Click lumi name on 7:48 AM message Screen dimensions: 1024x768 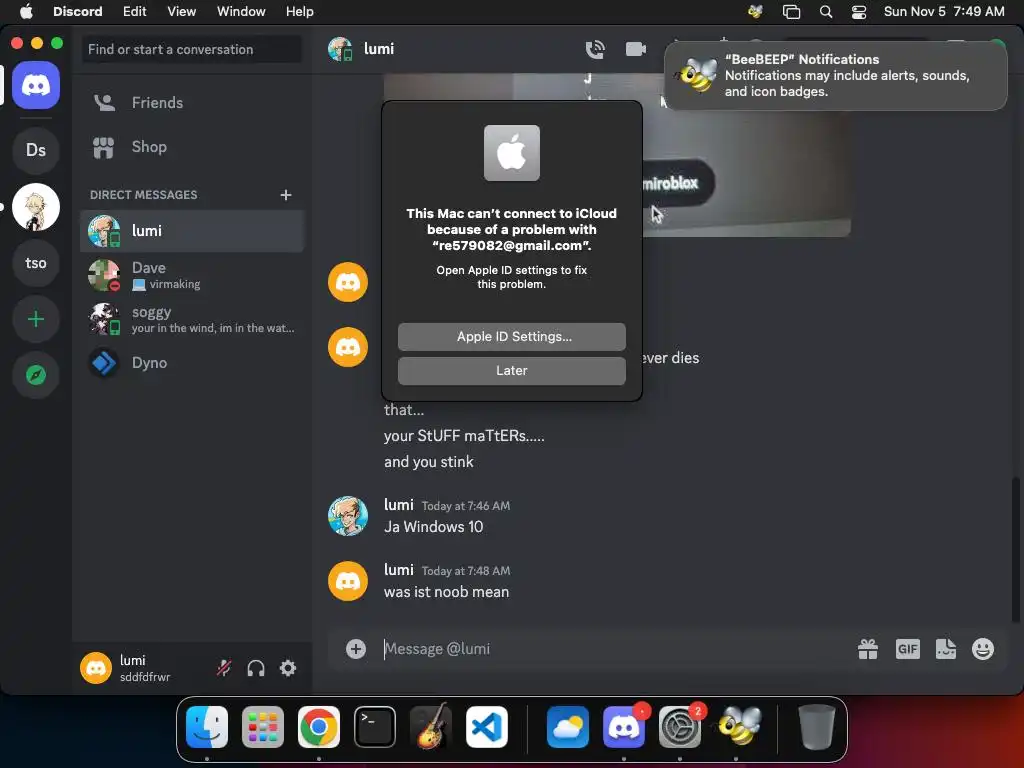[x=398, y=569]
